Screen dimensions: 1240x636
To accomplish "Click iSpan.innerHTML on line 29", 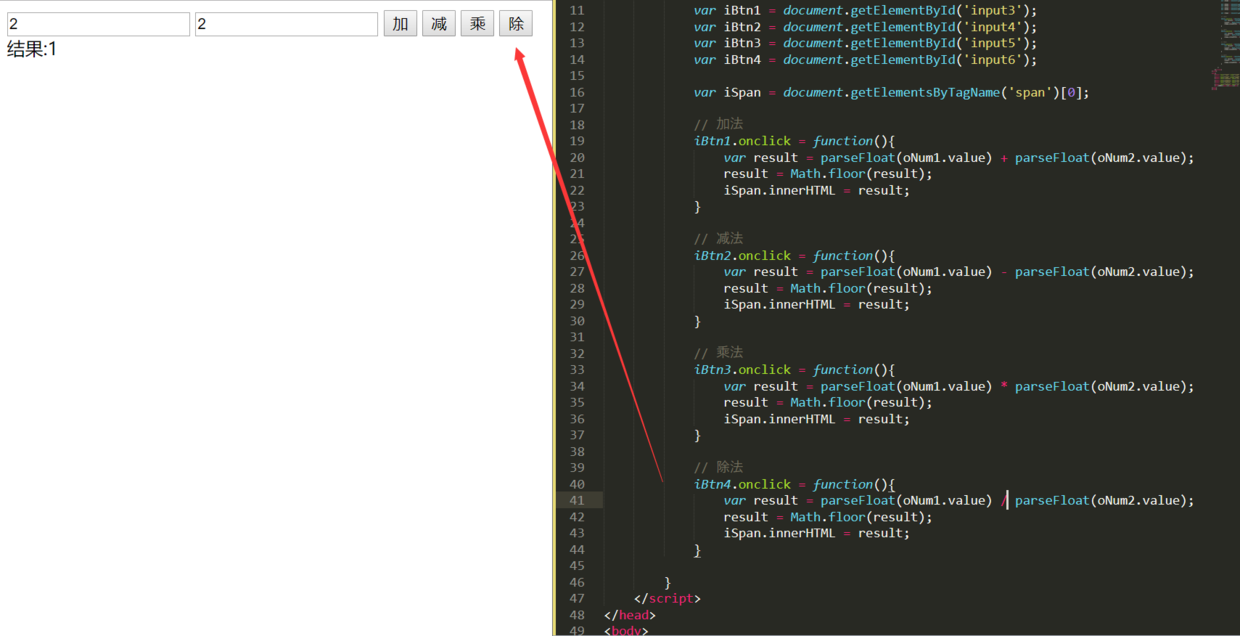I will point(779,304).
